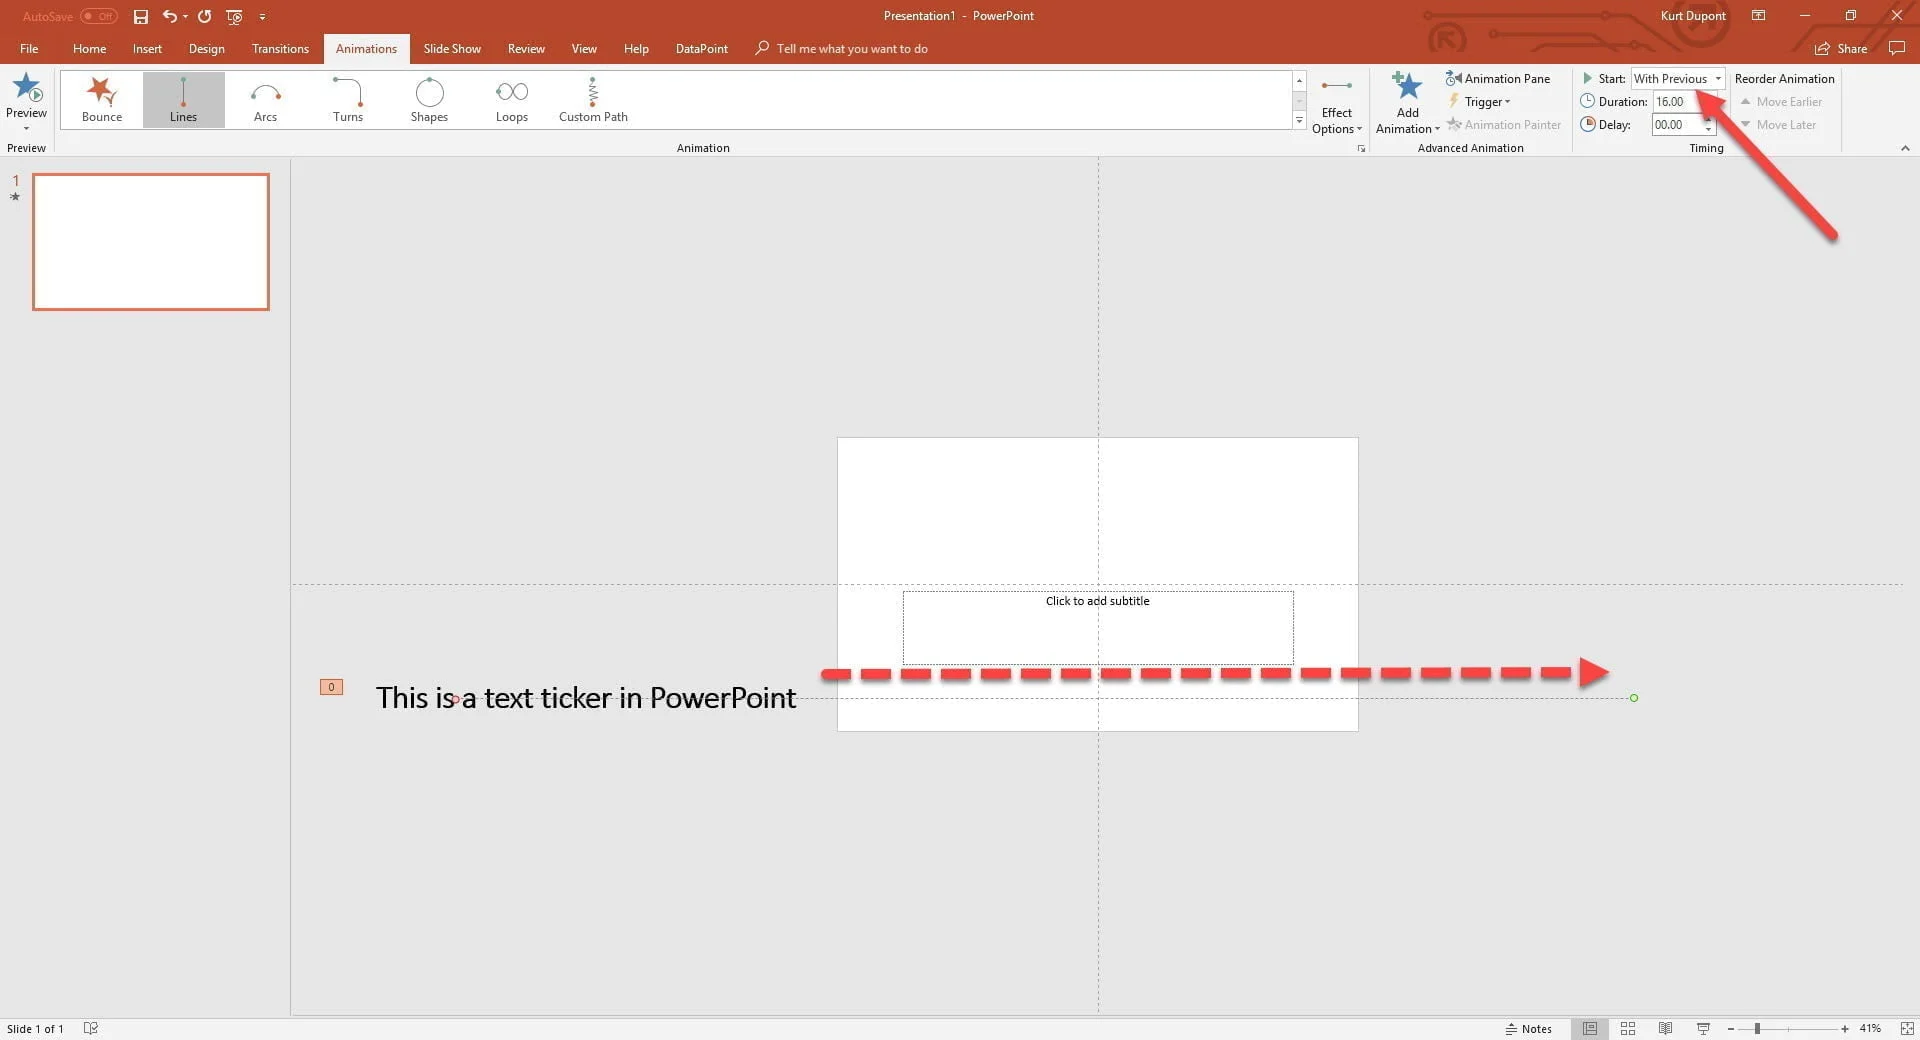Image resolution: width=1920 pixels, height=1040 pixels.
Task: Open the Add Animation gallery
Action: pos(1407,103)
